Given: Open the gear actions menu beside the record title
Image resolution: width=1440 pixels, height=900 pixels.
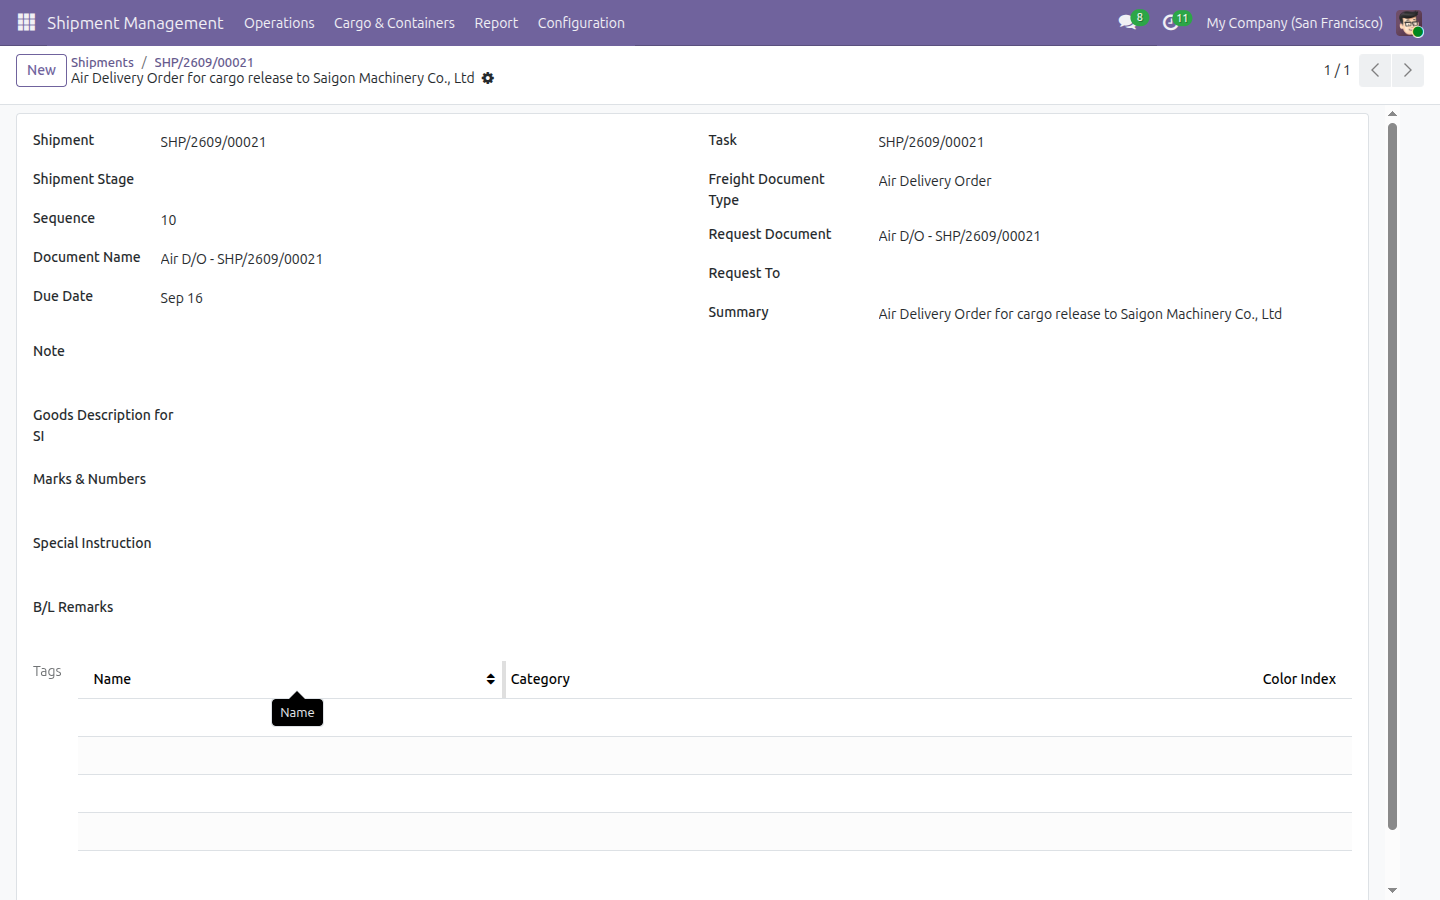Looking at the screenshot, I should tap(488, 78).
